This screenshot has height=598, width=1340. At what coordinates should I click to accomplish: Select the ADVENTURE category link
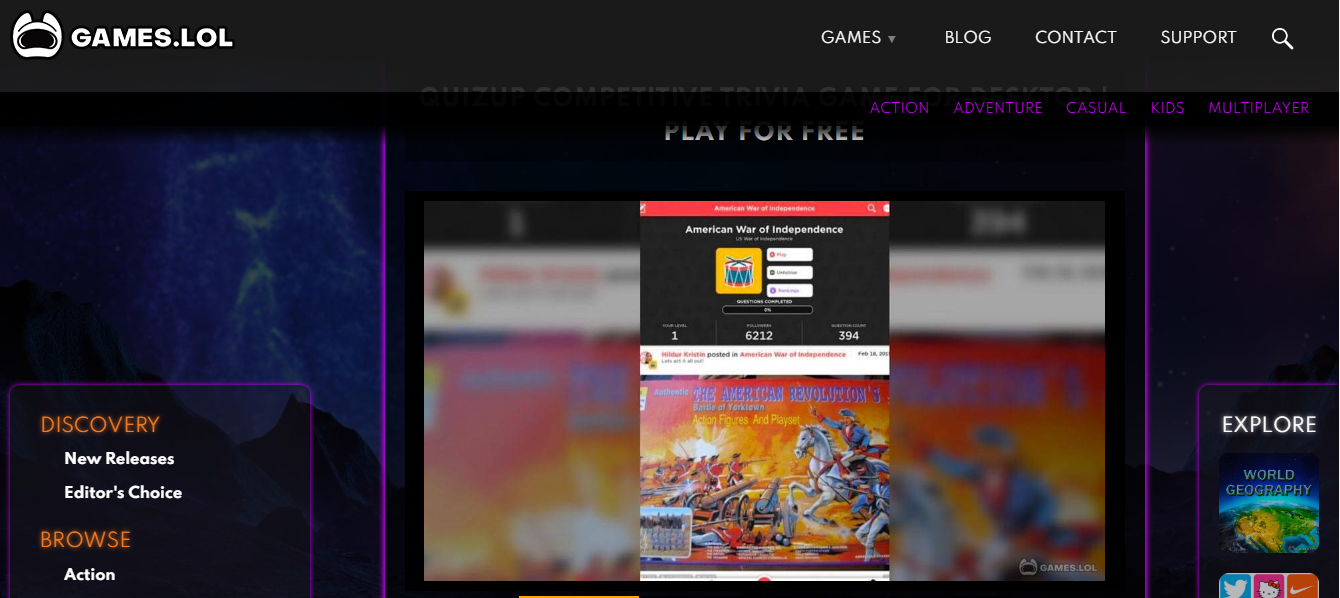[998, 108]
